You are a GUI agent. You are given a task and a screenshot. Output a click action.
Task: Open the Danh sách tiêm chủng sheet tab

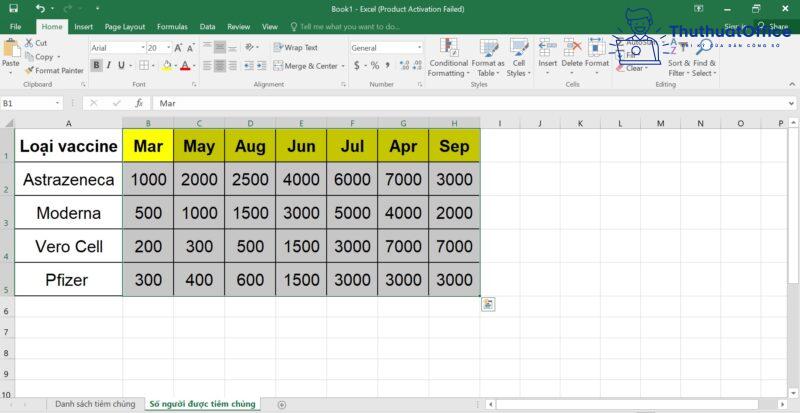(x=95, y=404)
